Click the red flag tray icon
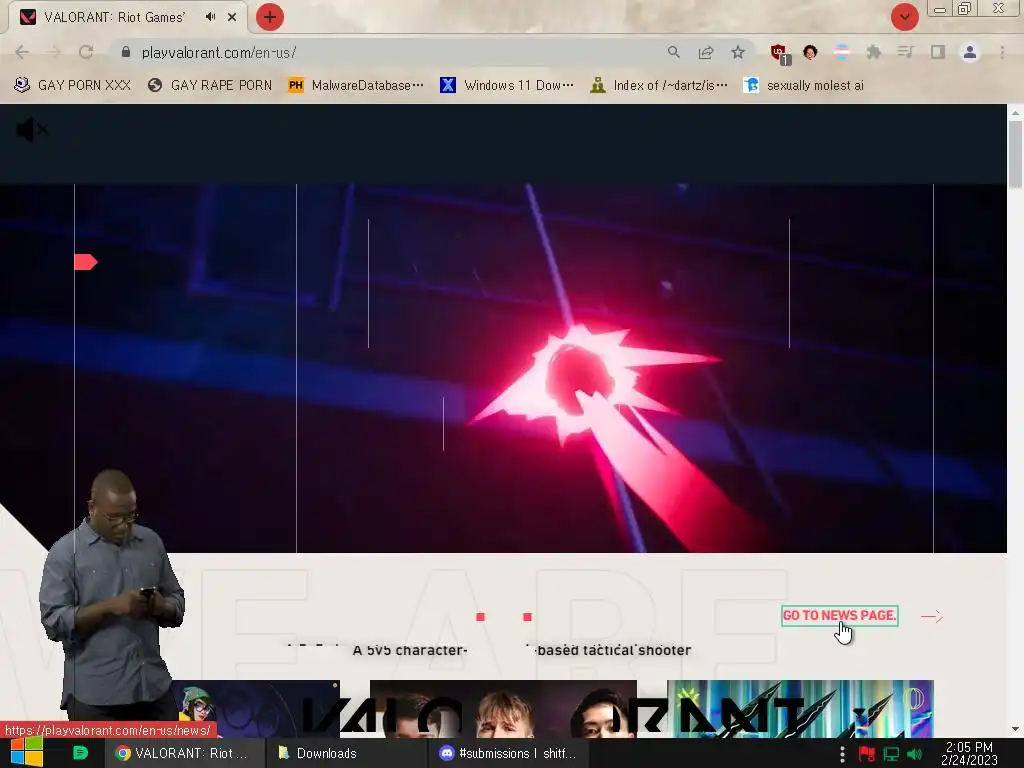The image size is (1024, 768). pyautogui.click(x=867, y=754)
